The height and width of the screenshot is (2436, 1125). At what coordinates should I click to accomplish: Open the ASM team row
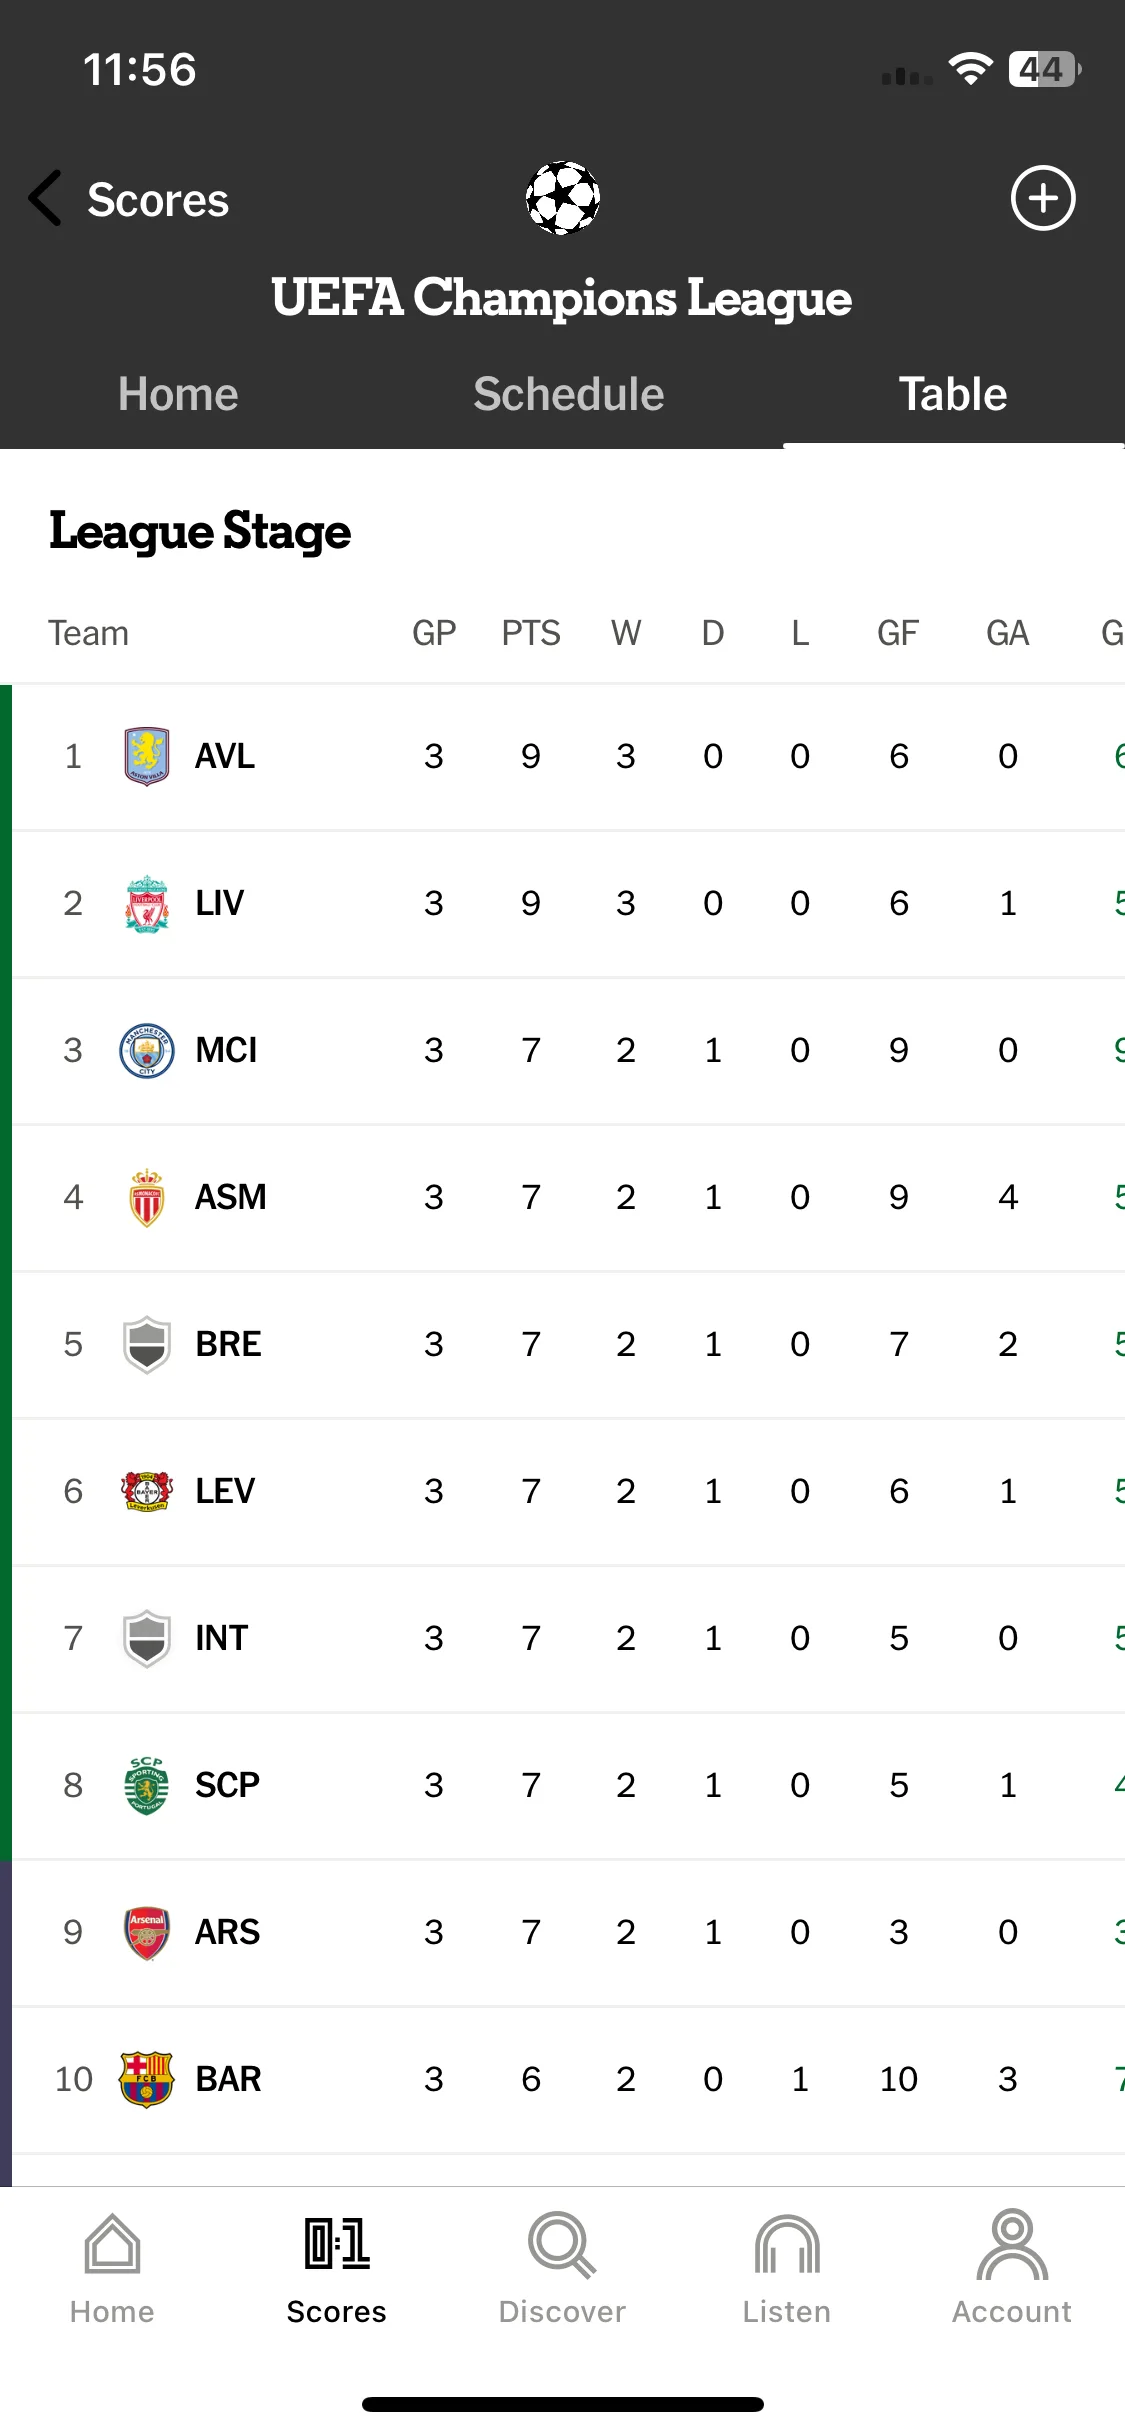point(568,1198)
